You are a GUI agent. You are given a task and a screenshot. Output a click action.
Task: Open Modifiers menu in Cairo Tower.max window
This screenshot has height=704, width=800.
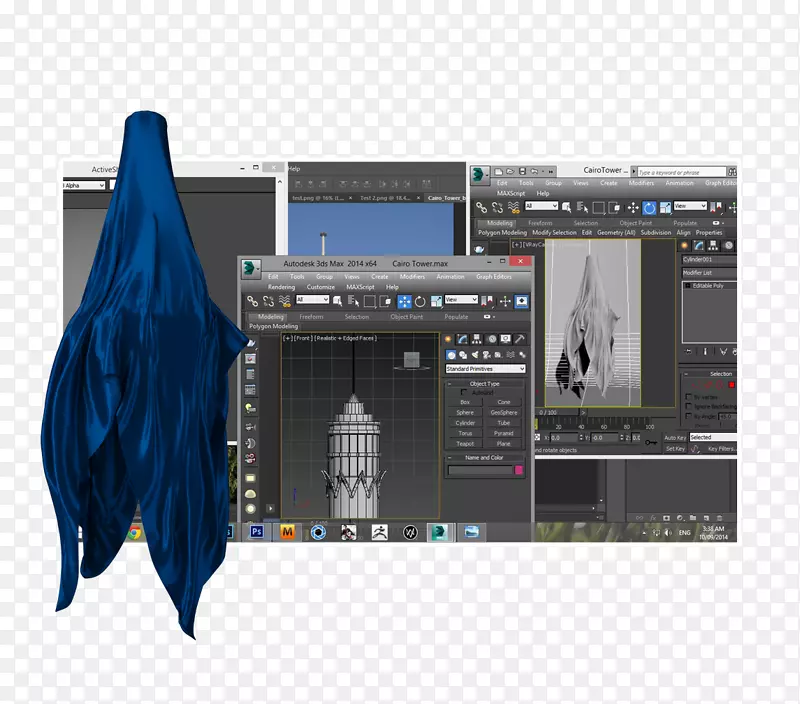[412, 276]
